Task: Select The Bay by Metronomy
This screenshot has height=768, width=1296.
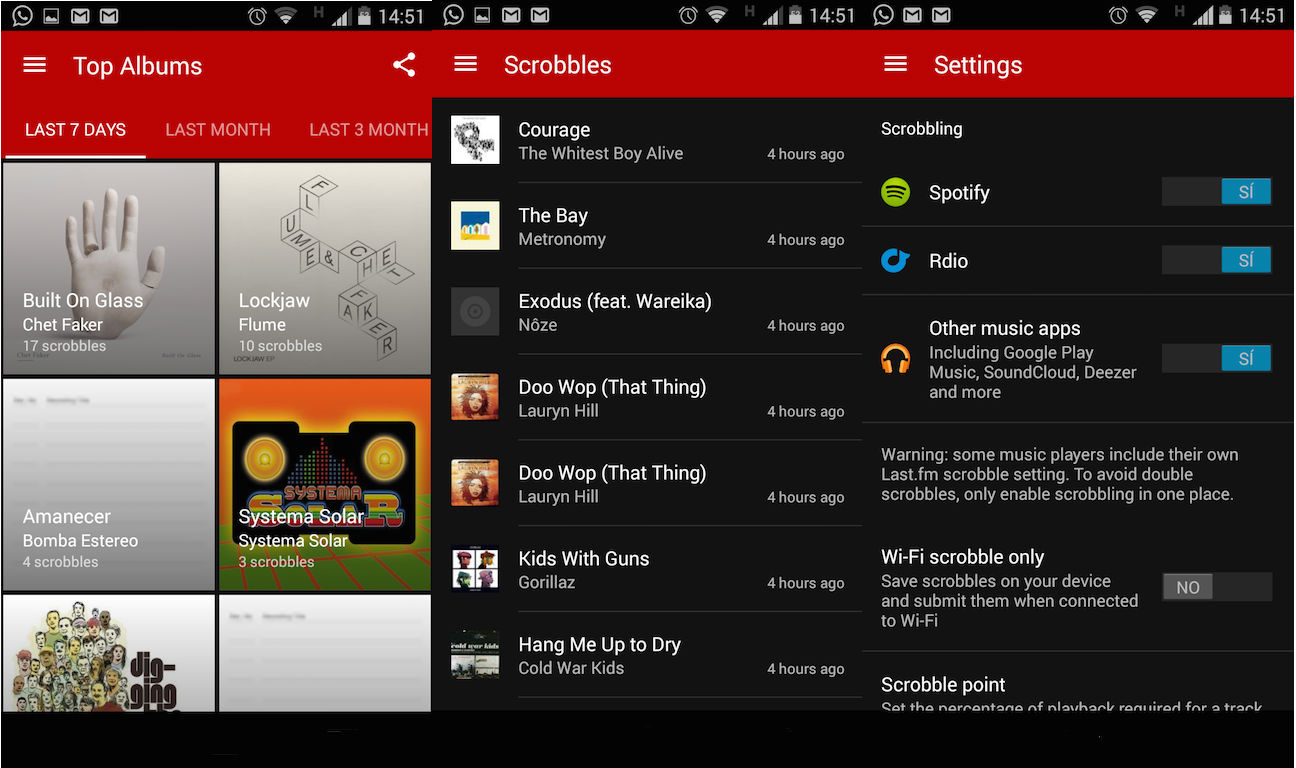Action: point(648,226)
